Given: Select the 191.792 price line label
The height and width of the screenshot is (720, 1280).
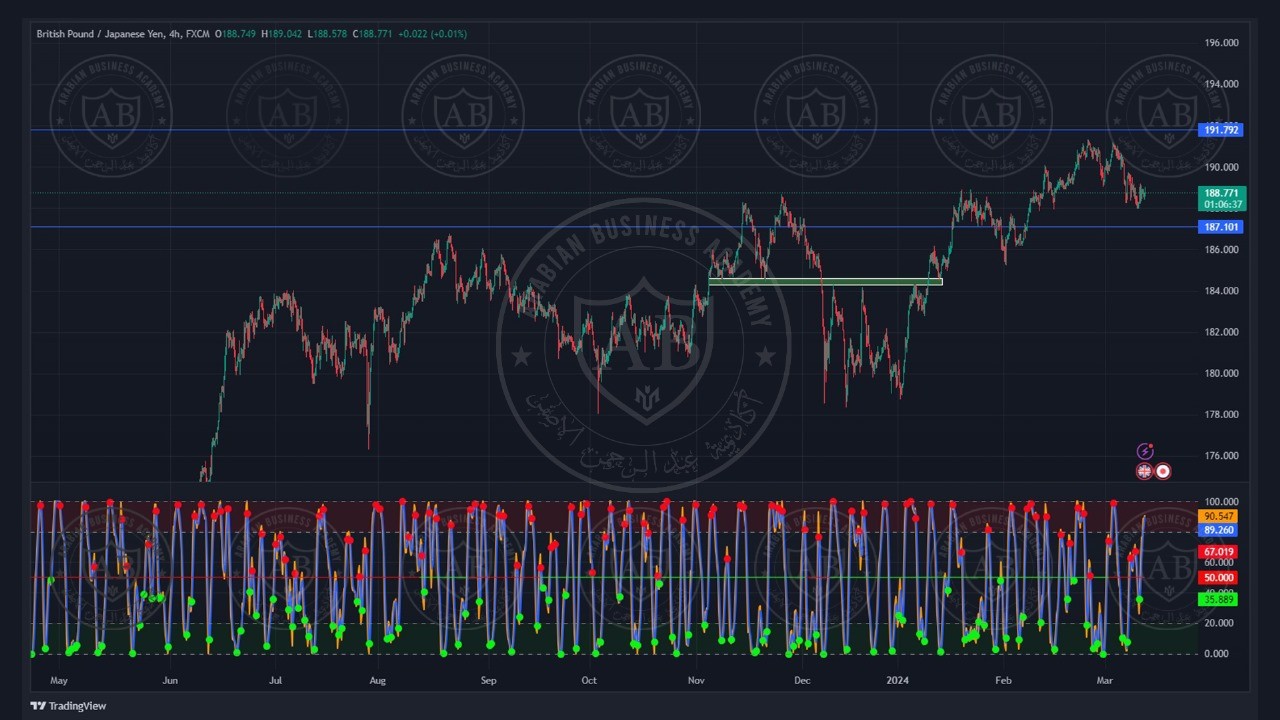Looking at the screenshot, I should pos(1221,130).
